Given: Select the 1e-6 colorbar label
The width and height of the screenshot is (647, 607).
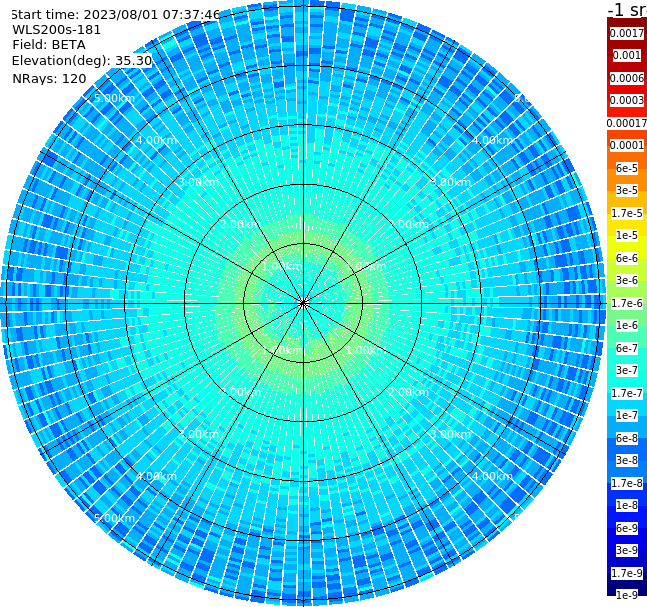Looking at the screenshot, I should click(627, 325).
